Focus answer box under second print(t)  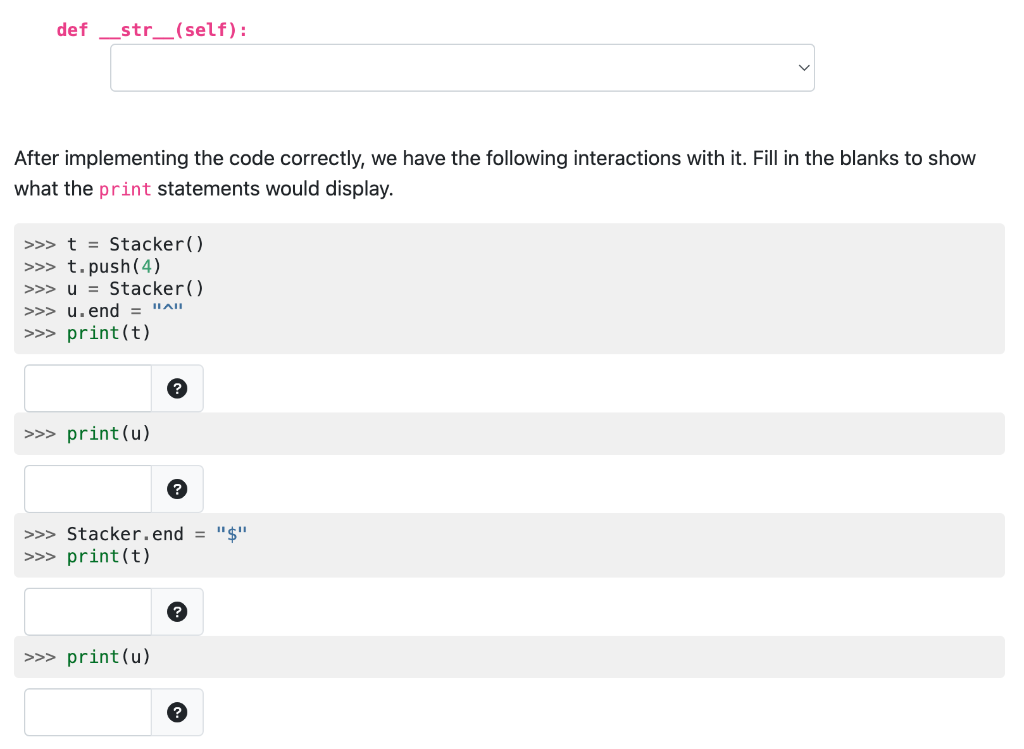88,612
